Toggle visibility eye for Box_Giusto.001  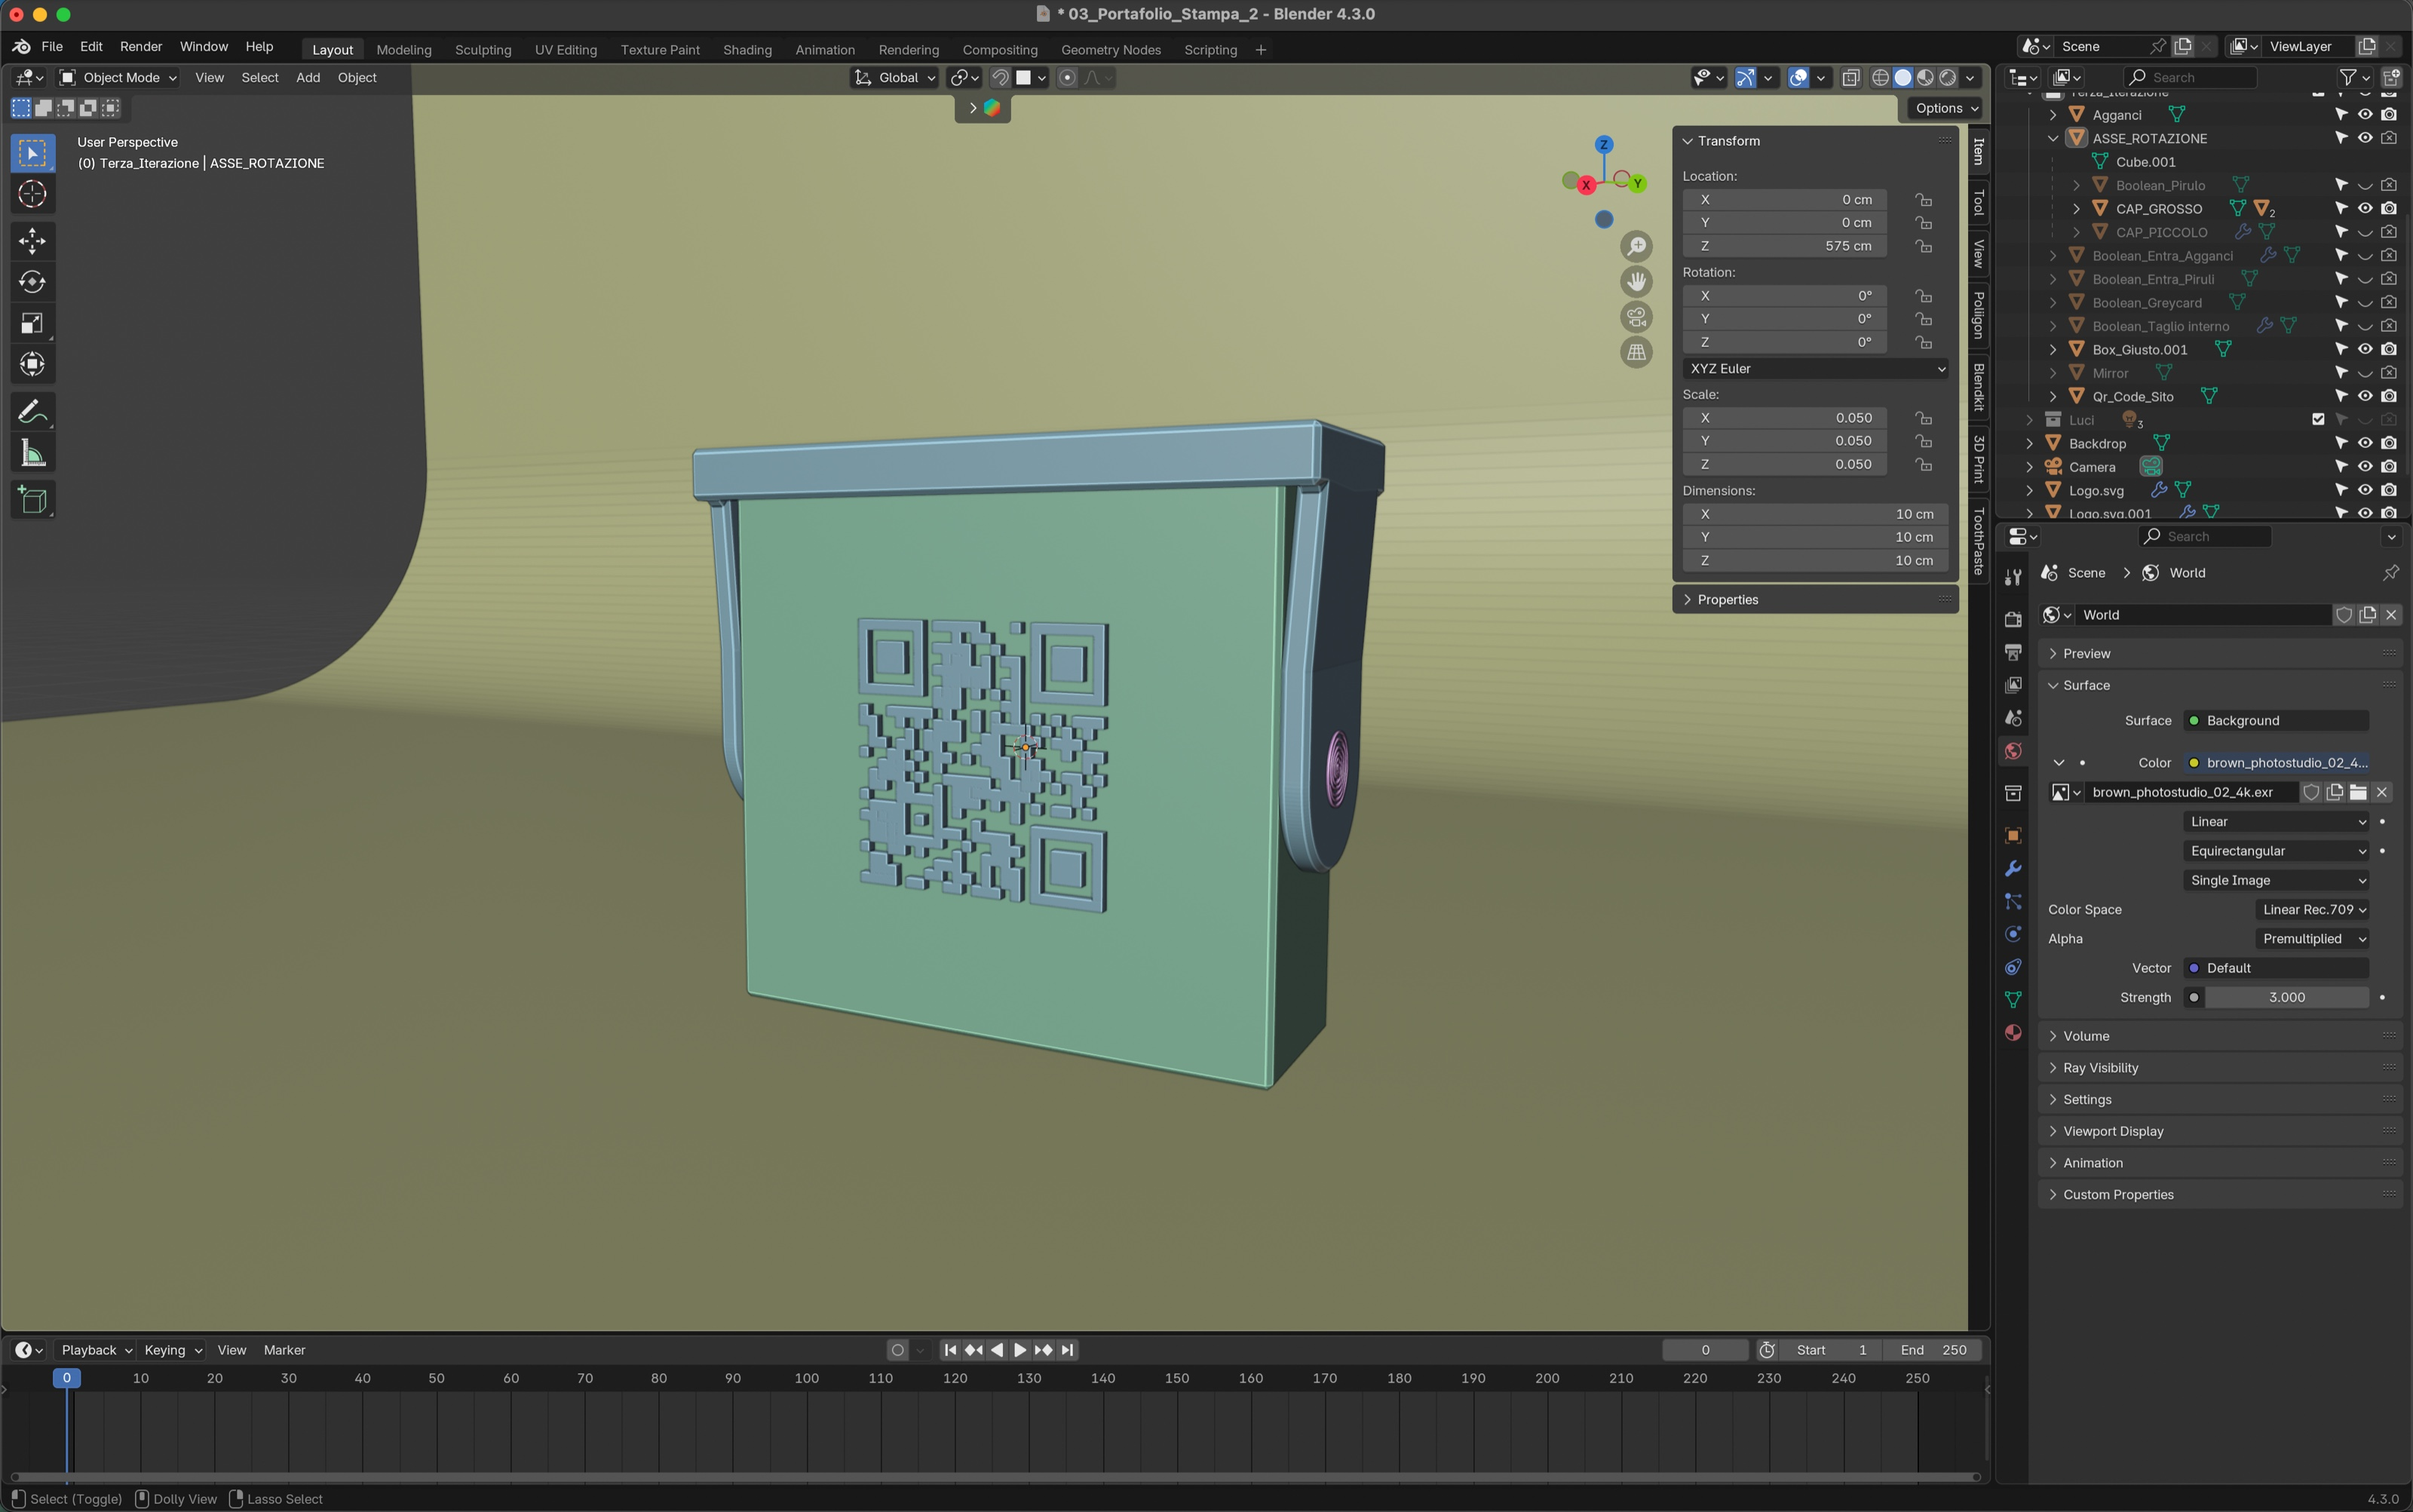tap(2365, 349)
